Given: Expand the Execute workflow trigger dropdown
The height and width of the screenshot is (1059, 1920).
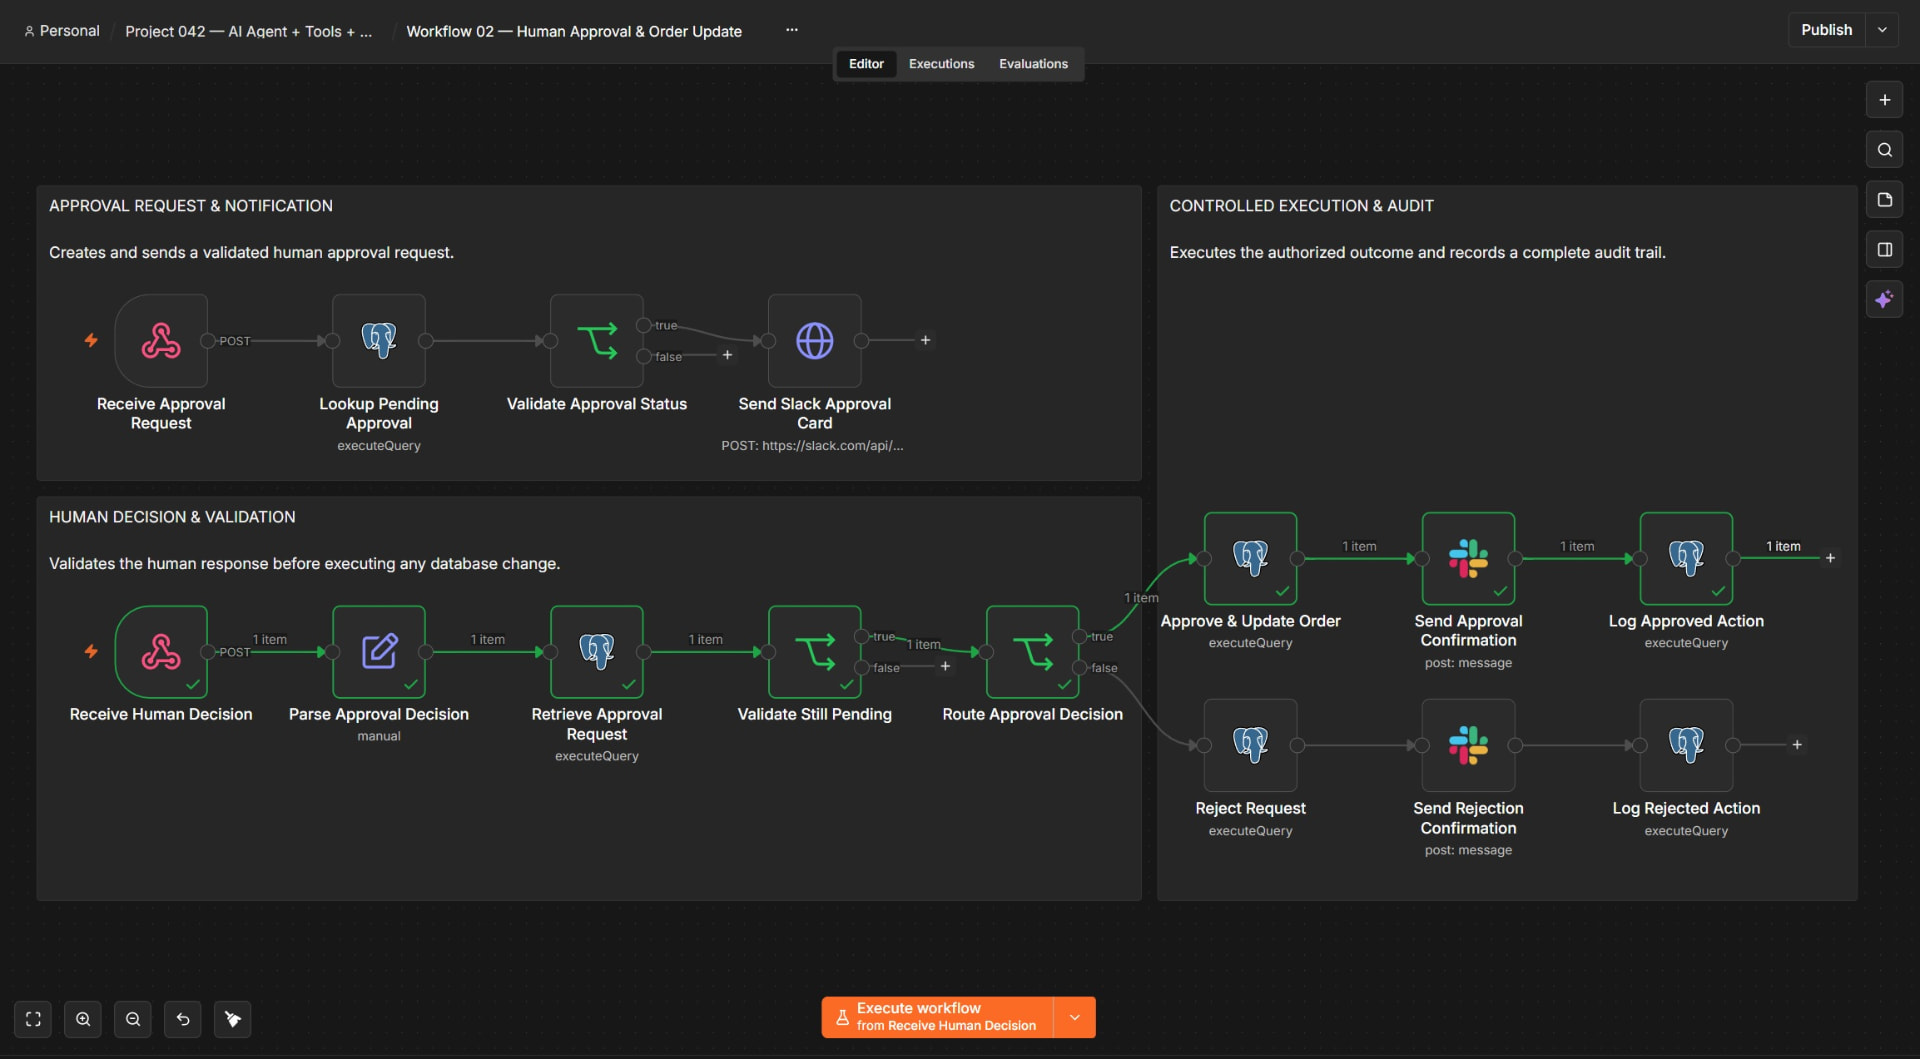Looking at the screenshot, I should [x=1075, y=1017].
